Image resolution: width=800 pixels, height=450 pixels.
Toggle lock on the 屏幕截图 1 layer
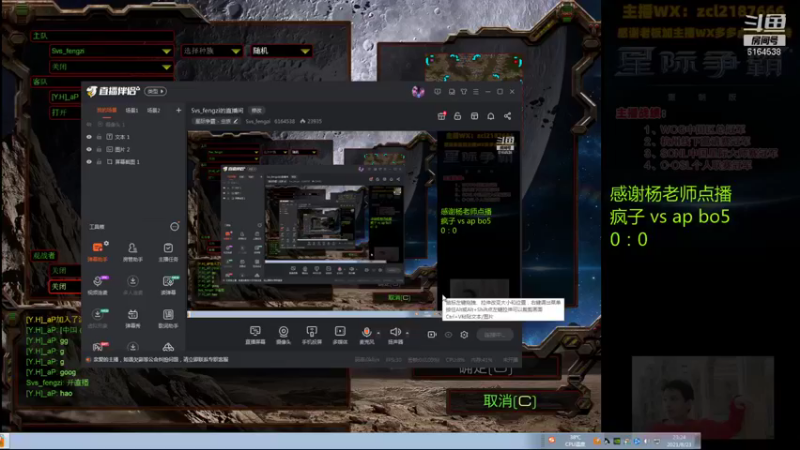pyautogui.click(x=99, y=162)
